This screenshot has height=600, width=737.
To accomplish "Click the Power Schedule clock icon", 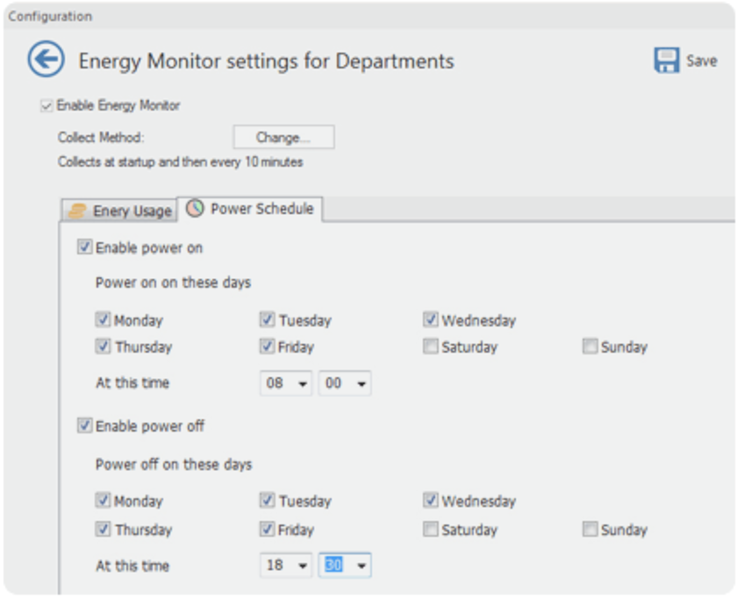I will tap(195, 209).
